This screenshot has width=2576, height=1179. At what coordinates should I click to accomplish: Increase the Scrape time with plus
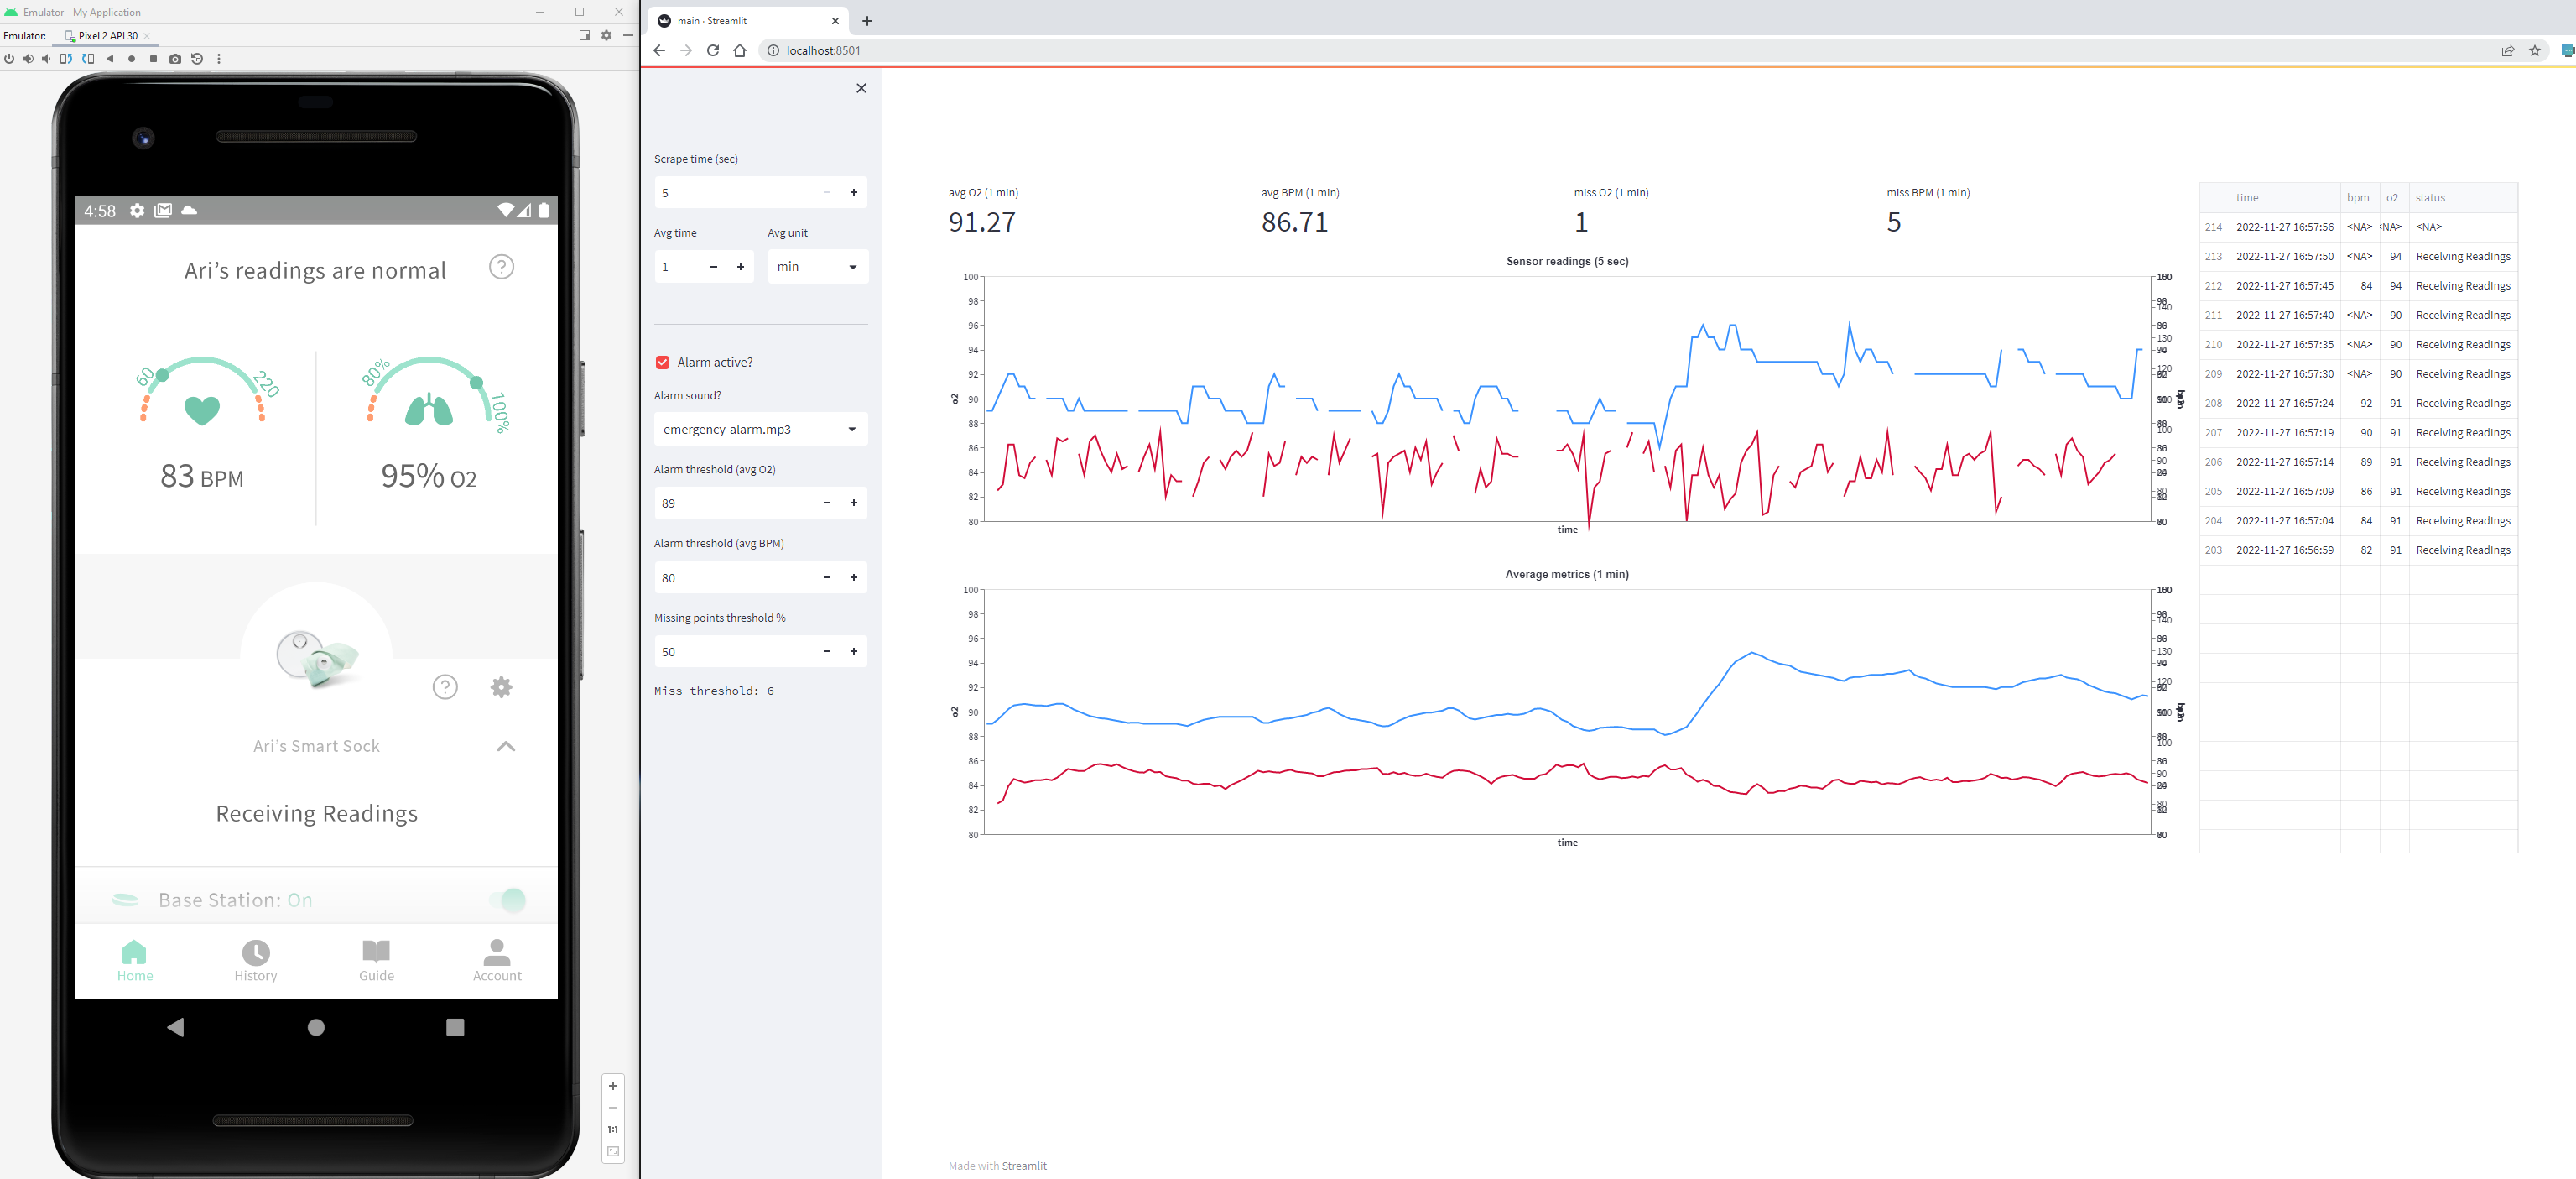[x=853, y=193]
